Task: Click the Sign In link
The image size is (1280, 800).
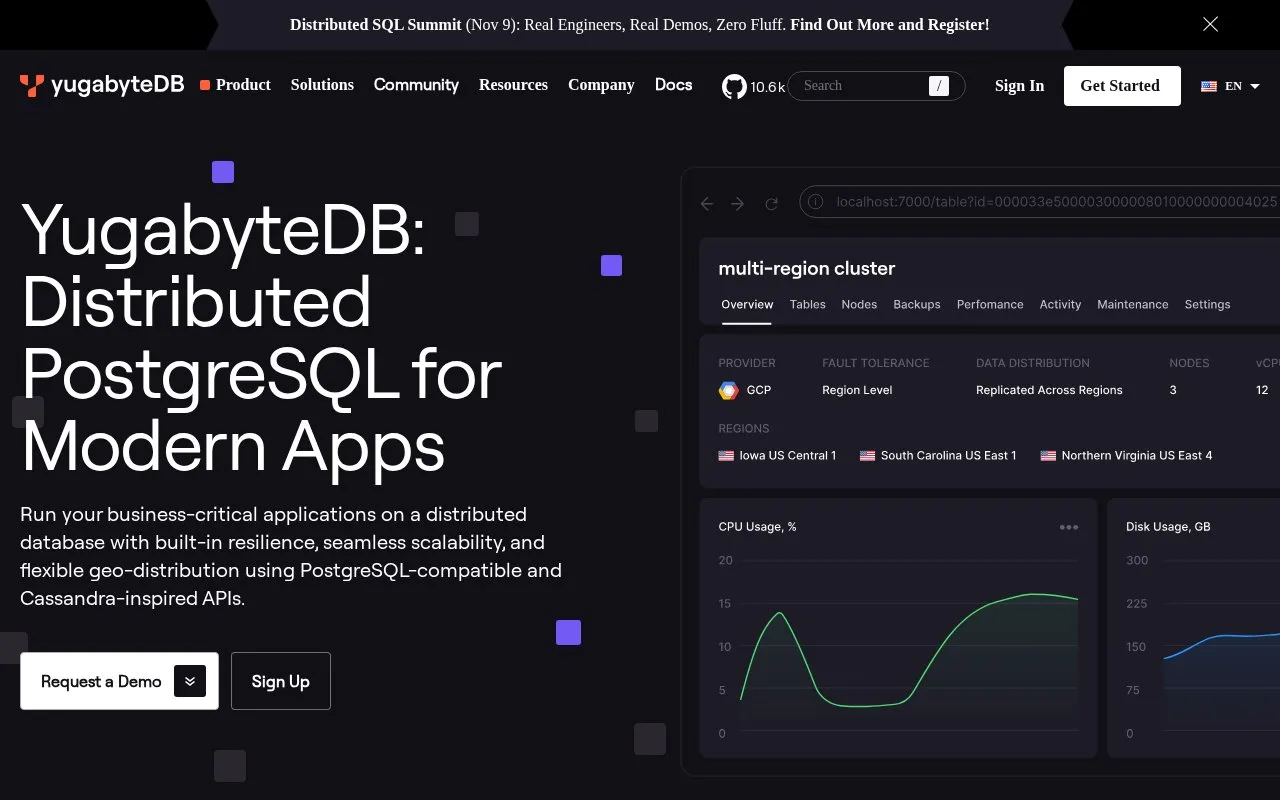Action: click(1019, 86)
